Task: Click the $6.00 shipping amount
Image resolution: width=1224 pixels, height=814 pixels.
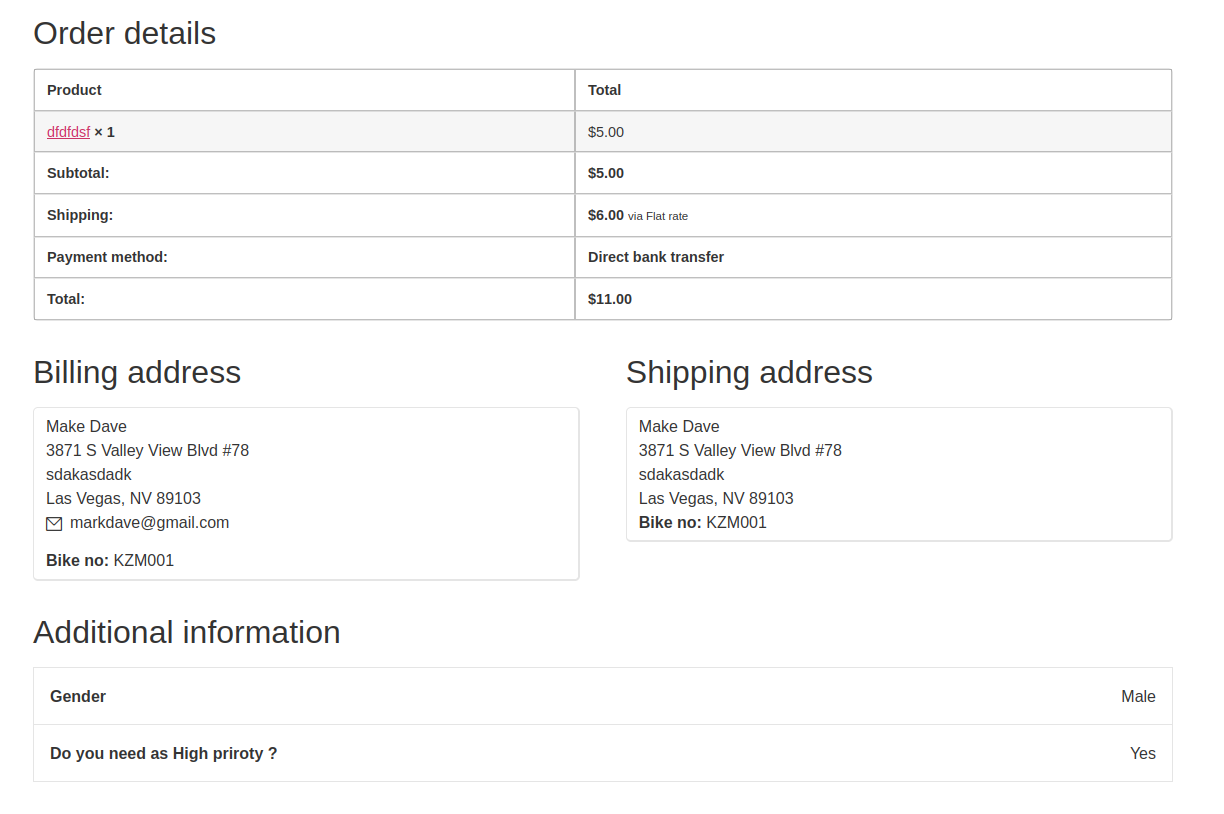Action: 605,215
